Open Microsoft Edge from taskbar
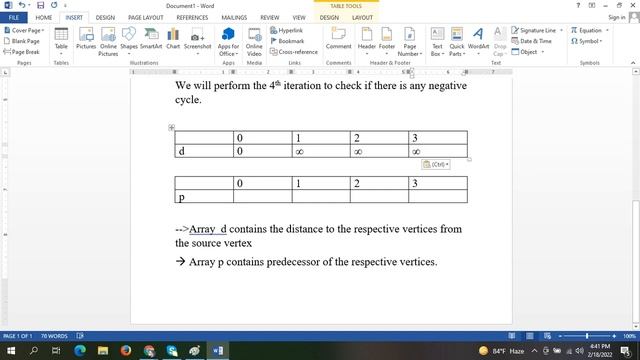This screenshot has width=640, height=360. tap(80, 351)
